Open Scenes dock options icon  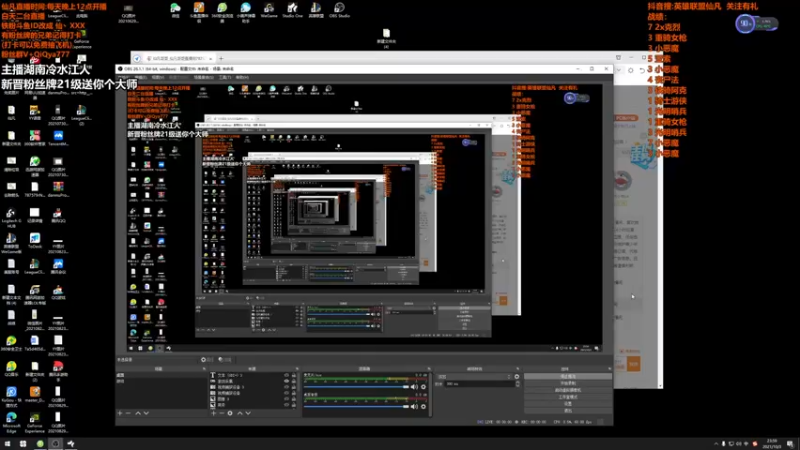point(204,368)
